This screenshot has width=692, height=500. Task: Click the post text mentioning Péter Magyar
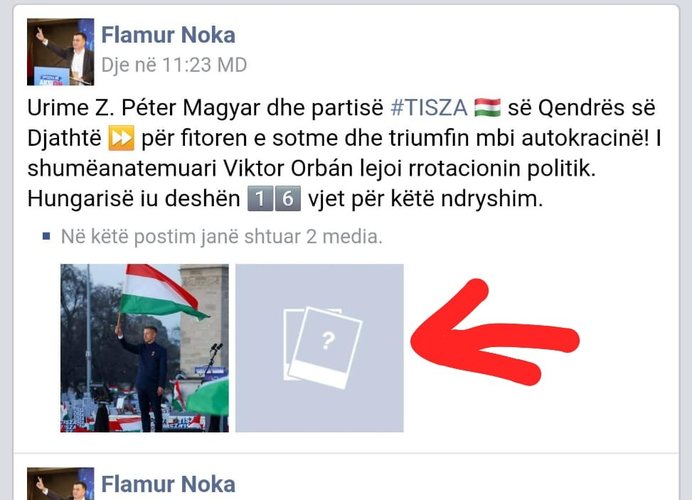click(x=344, y=153)
